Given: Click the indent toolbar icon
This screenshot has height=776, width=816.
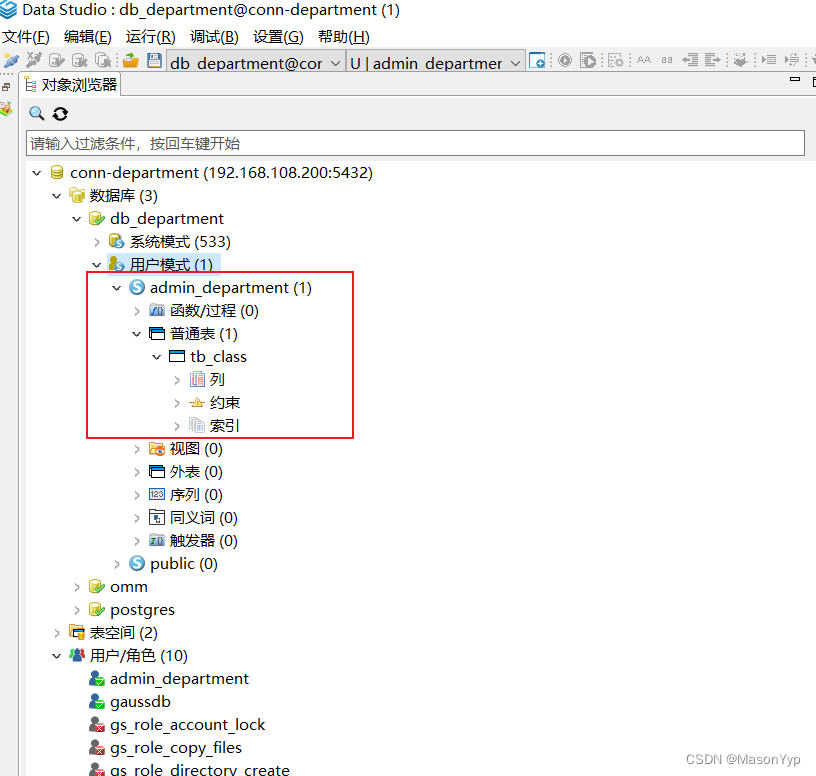Looking at the screenshot, I should point(712,60).
